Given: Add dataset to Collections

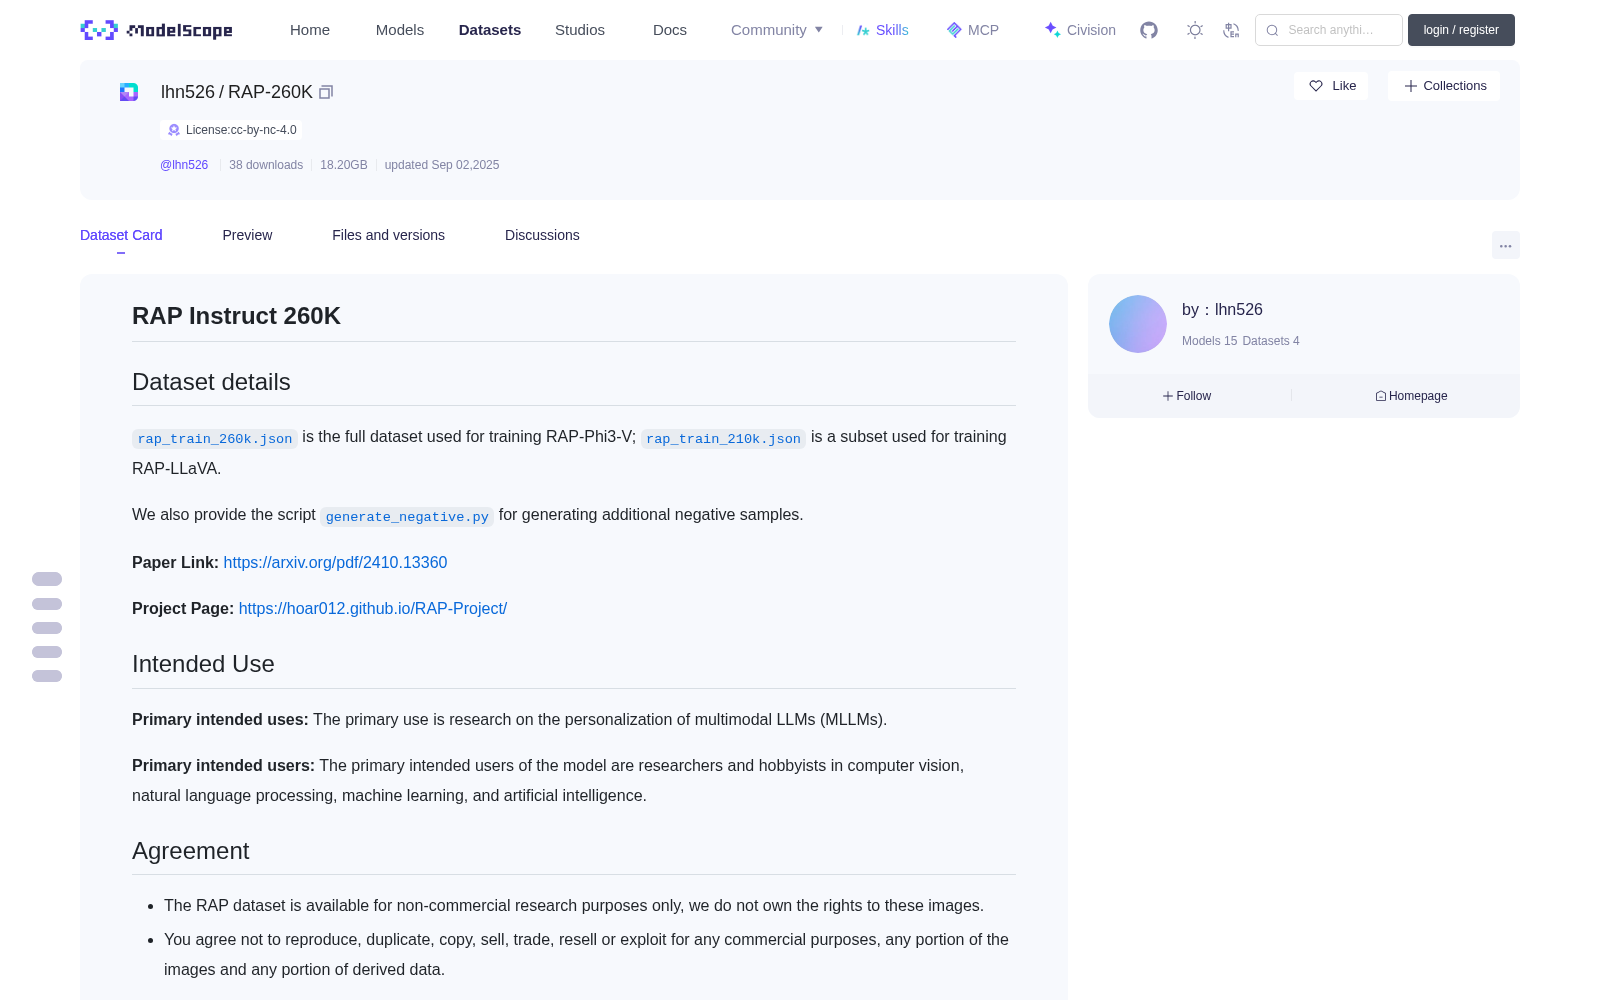Looking at the screenshot, I should (1444, 86).
